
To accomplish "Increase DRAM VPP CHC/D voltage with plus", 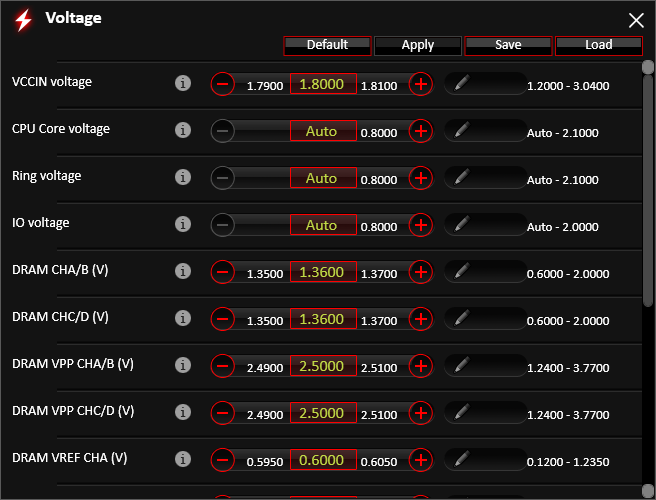I will point(421,413).
